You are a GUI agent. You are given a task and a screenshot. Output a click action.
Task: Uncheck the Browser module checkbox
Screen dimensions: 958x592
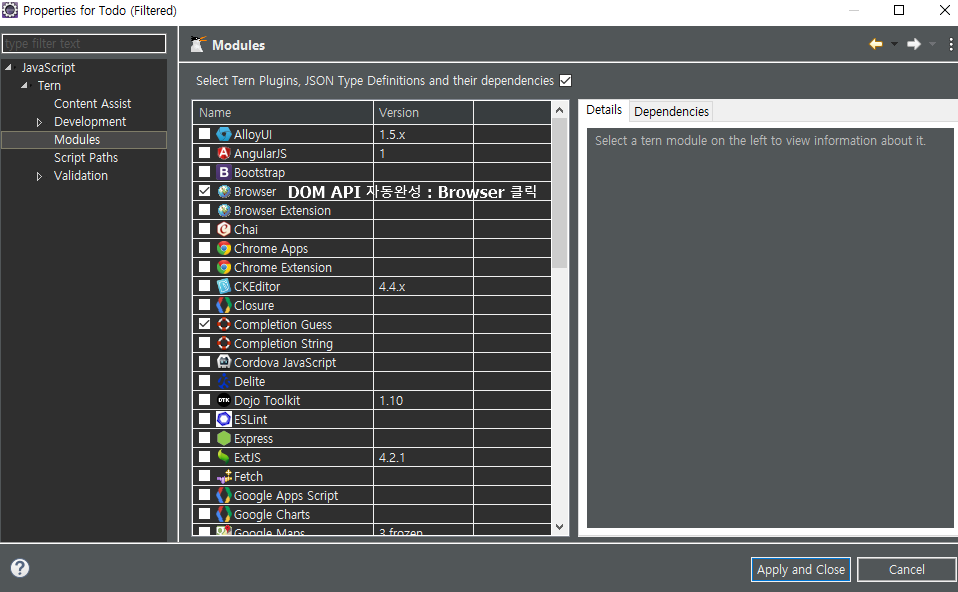(205, 191)
